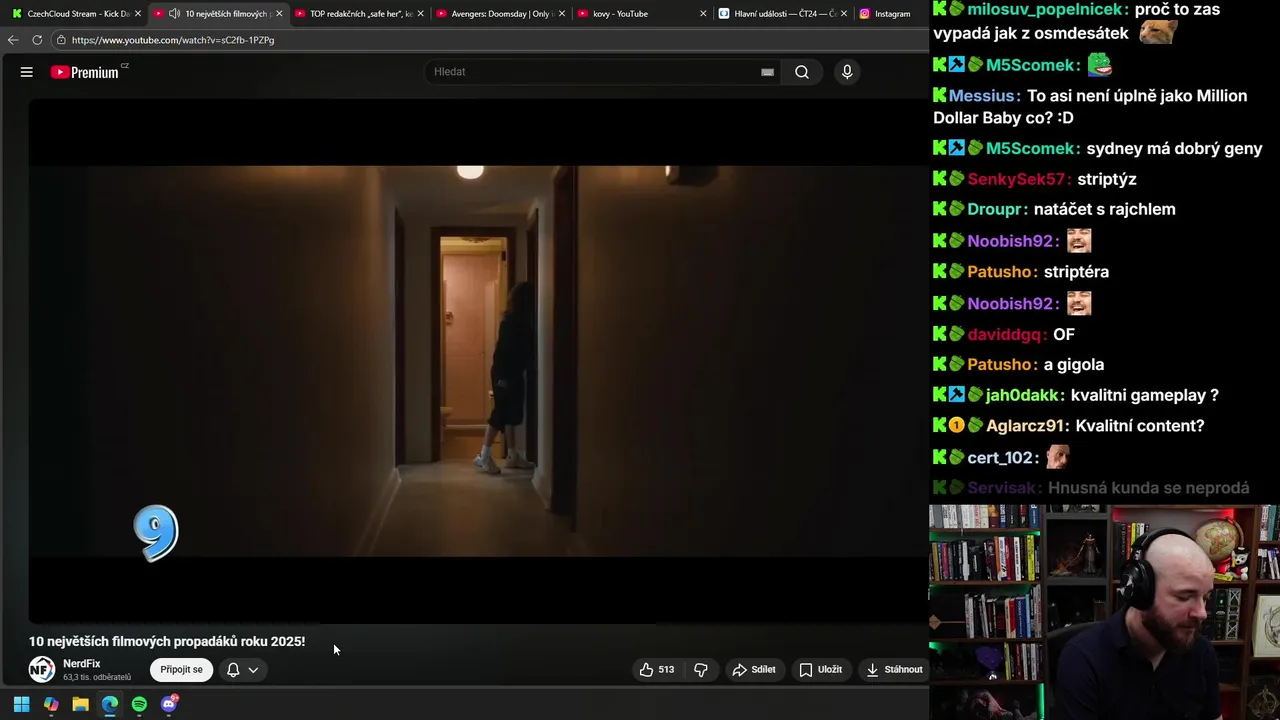Click the Sdílet share button
The image size is (1280, 720).
[754, 670]
